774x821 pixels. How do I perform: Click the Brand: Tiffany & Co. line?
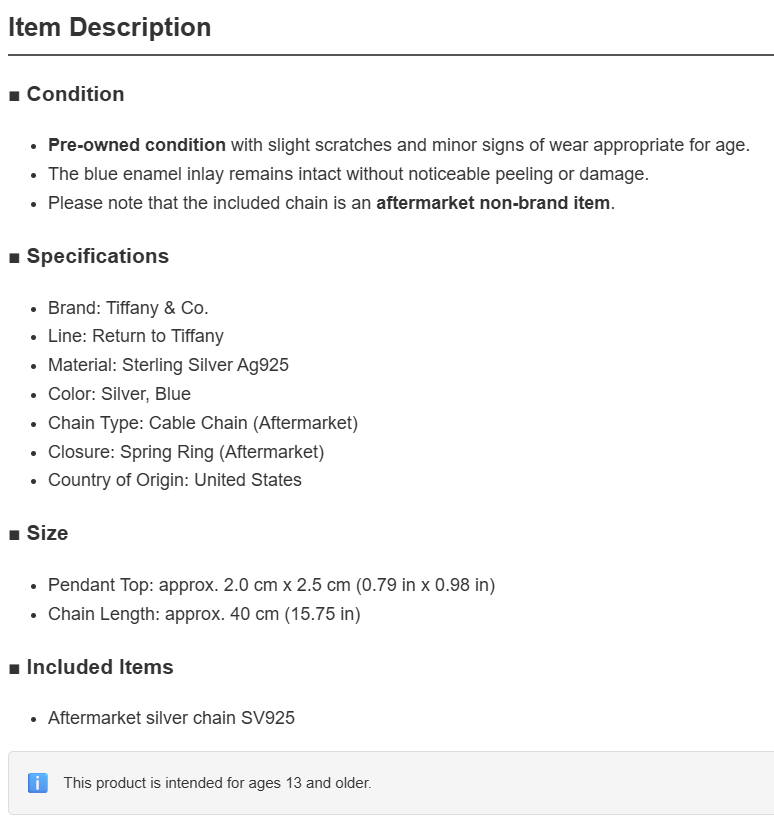(x=128, y=308)
